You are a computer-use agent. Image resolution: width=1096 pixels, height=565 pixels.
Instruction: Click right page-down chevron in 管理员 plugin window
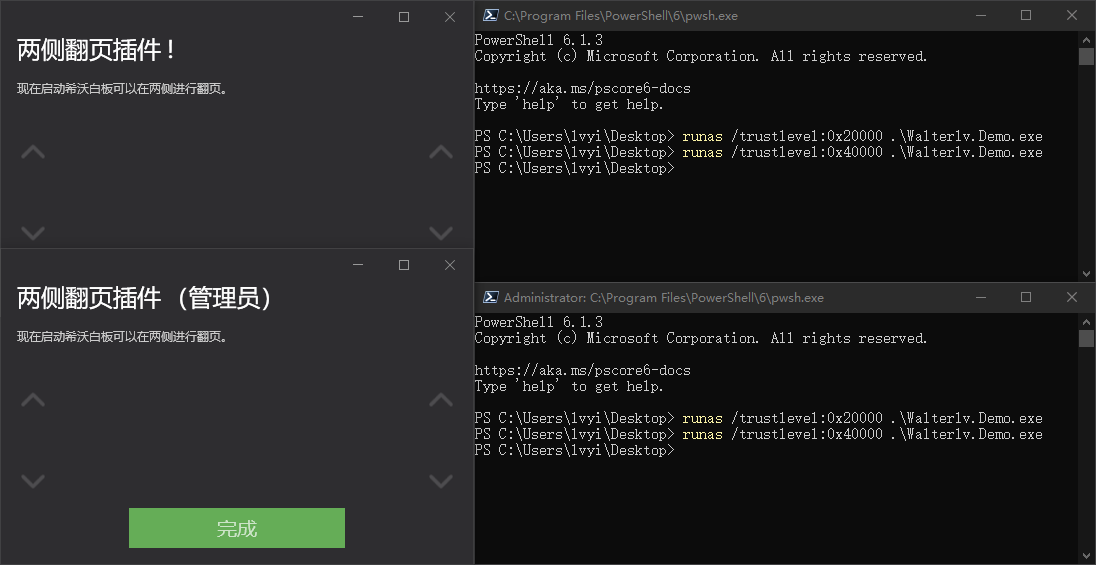(x=441, y=481)
